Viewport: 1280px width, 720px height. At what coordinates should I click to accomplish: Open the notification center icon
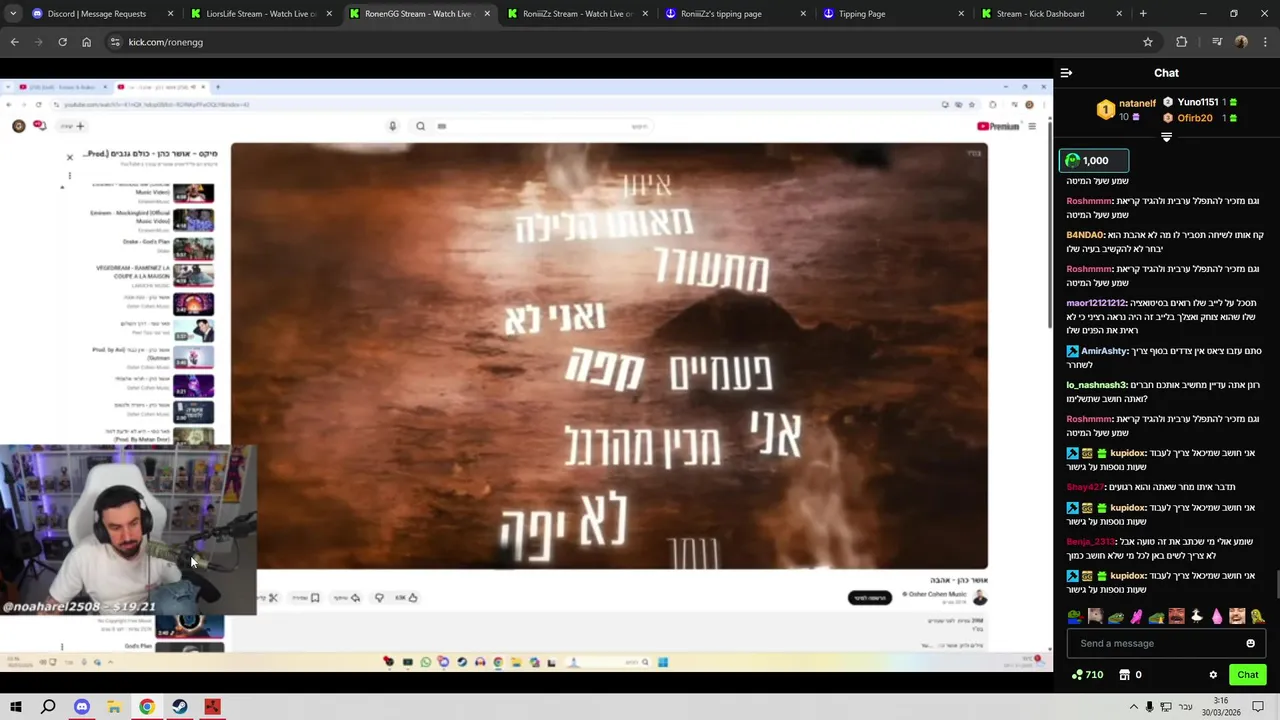pyautogui.click(x=1258, y=707)
